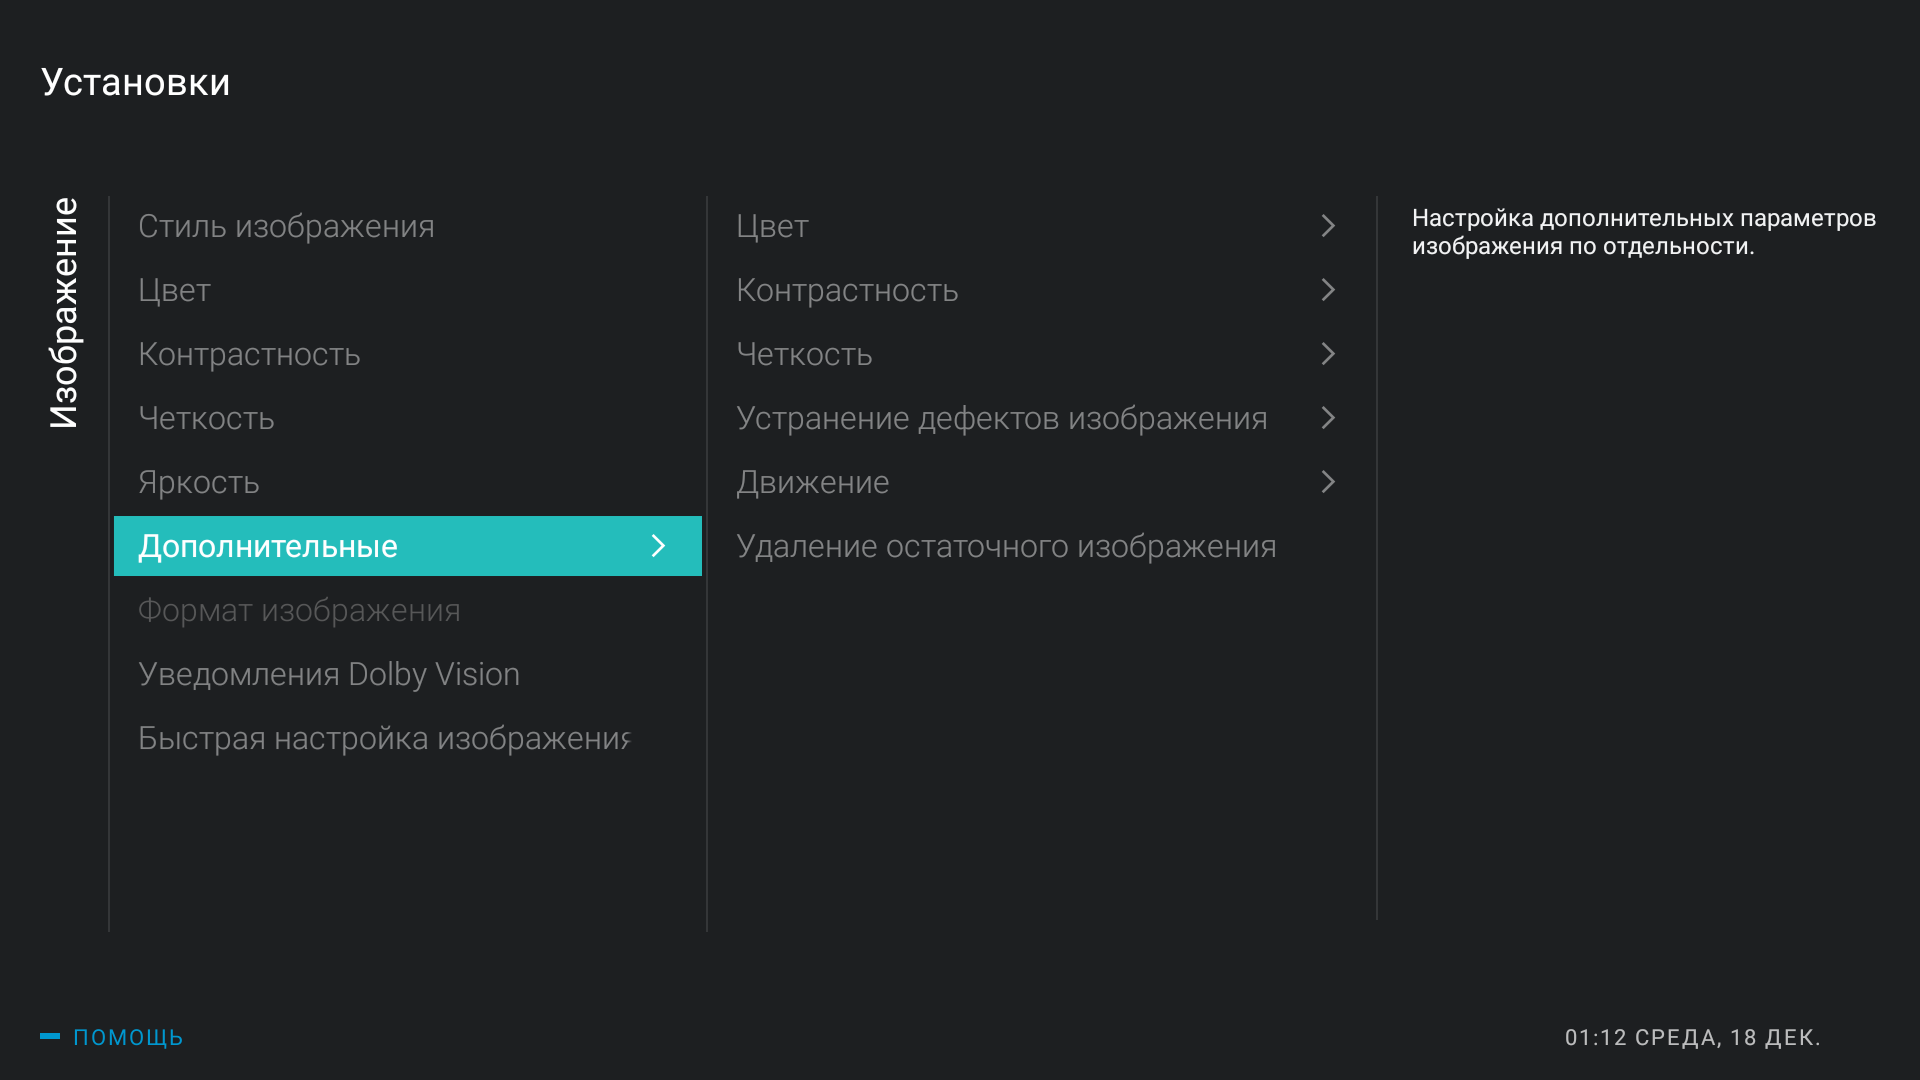Select the dimmed Формат изображения item
The height and width of the screenshot is (1080, 1920).
[299, 611]
